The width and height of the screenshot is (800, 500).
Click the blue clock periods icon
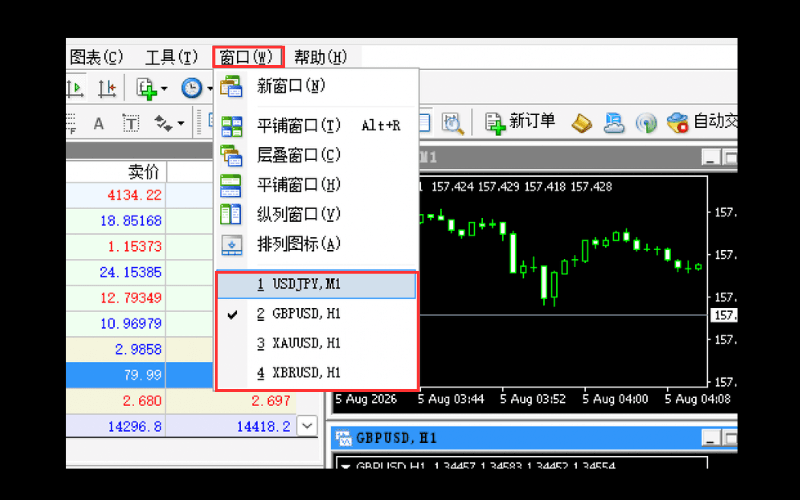tap(192, 89)
